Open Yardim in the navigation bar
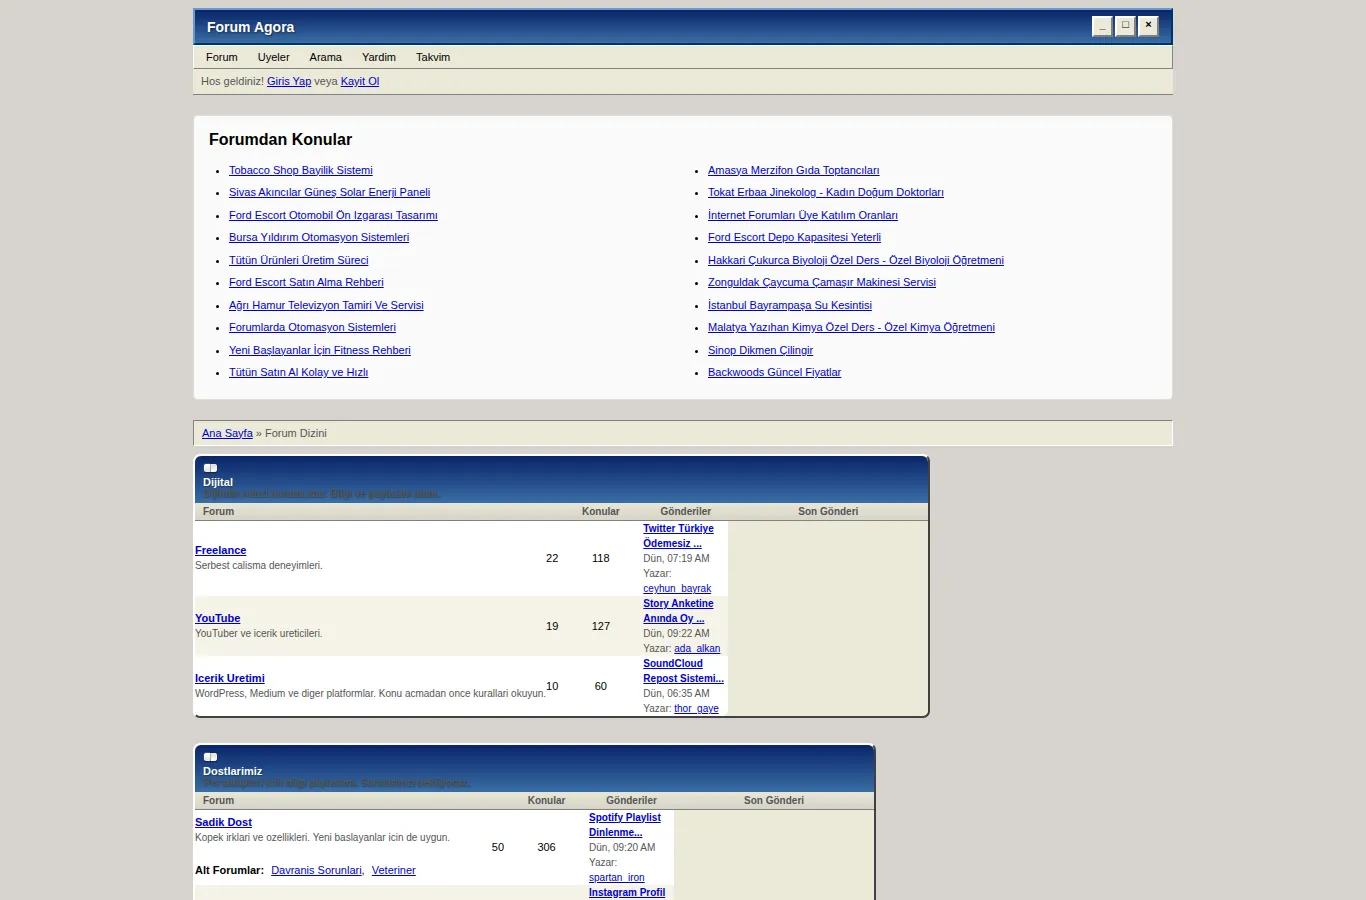The image size is (1366, 900). point(379,57)
